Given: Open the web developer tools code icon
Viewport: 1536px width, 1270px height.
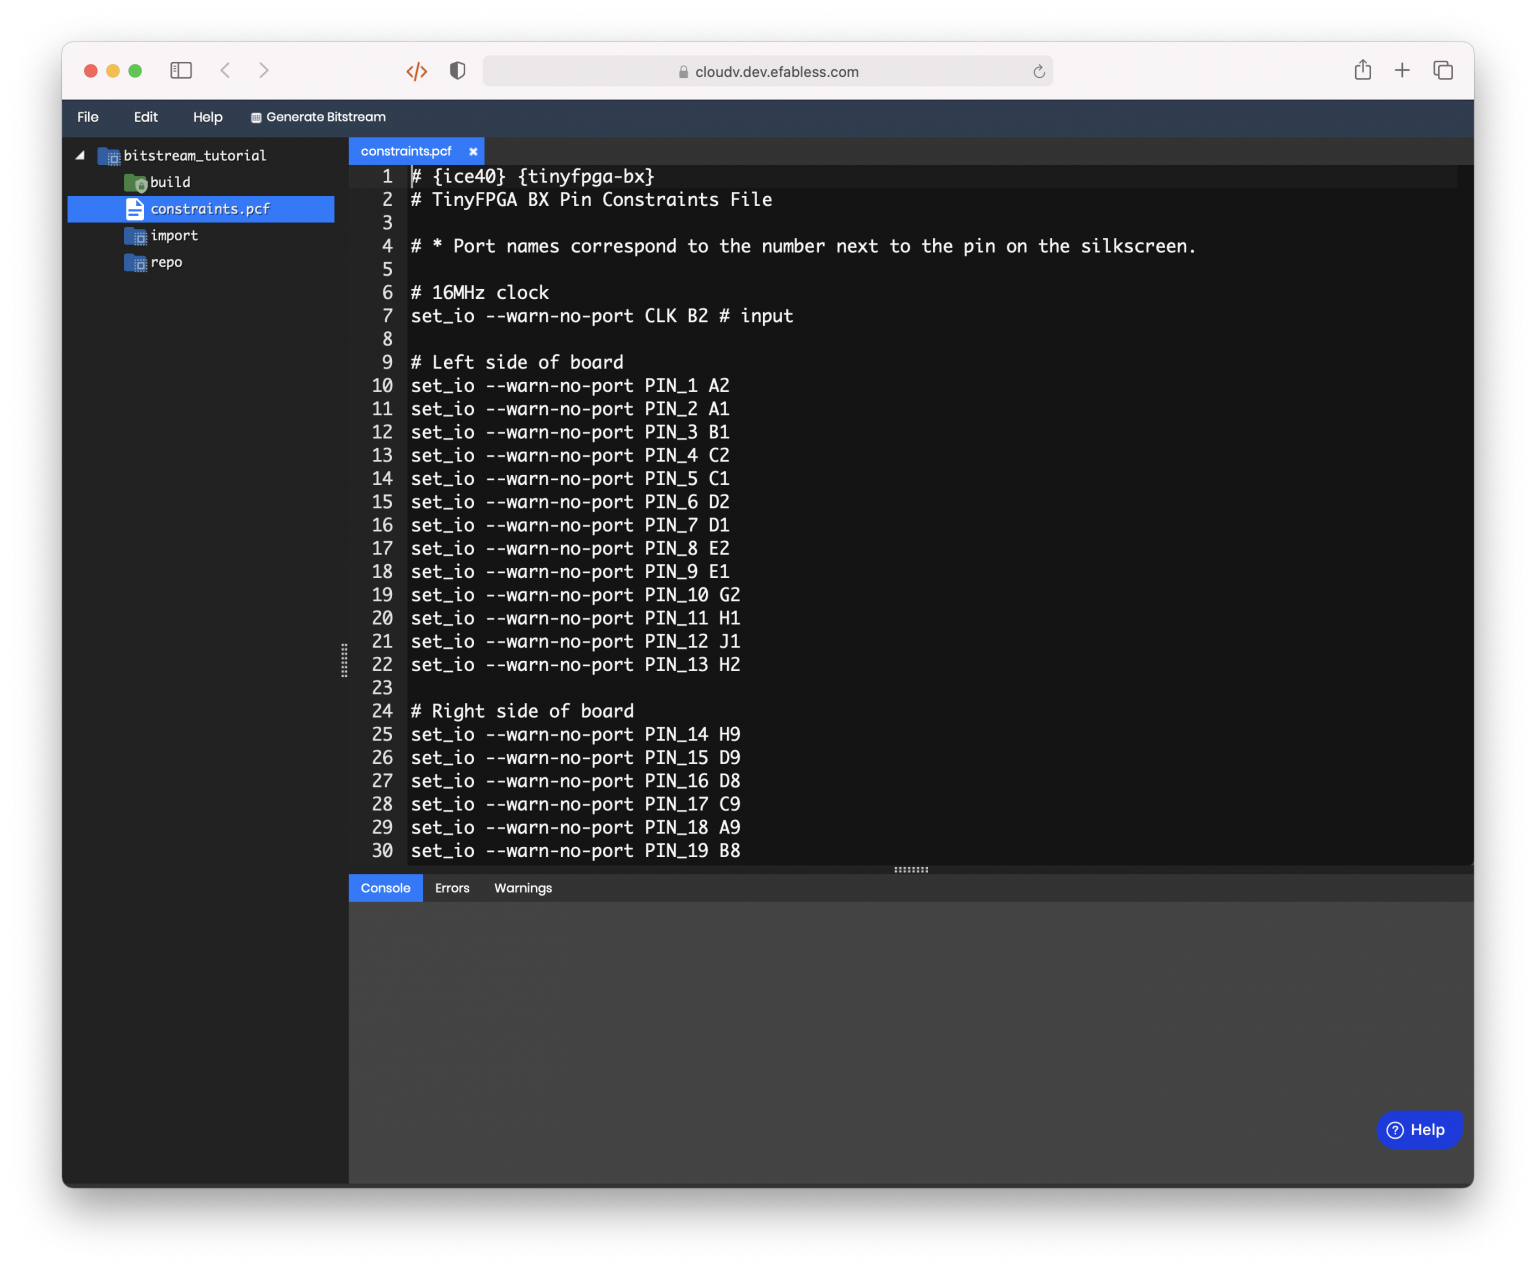Looking at the screenshot, I should tap(417, 71).
